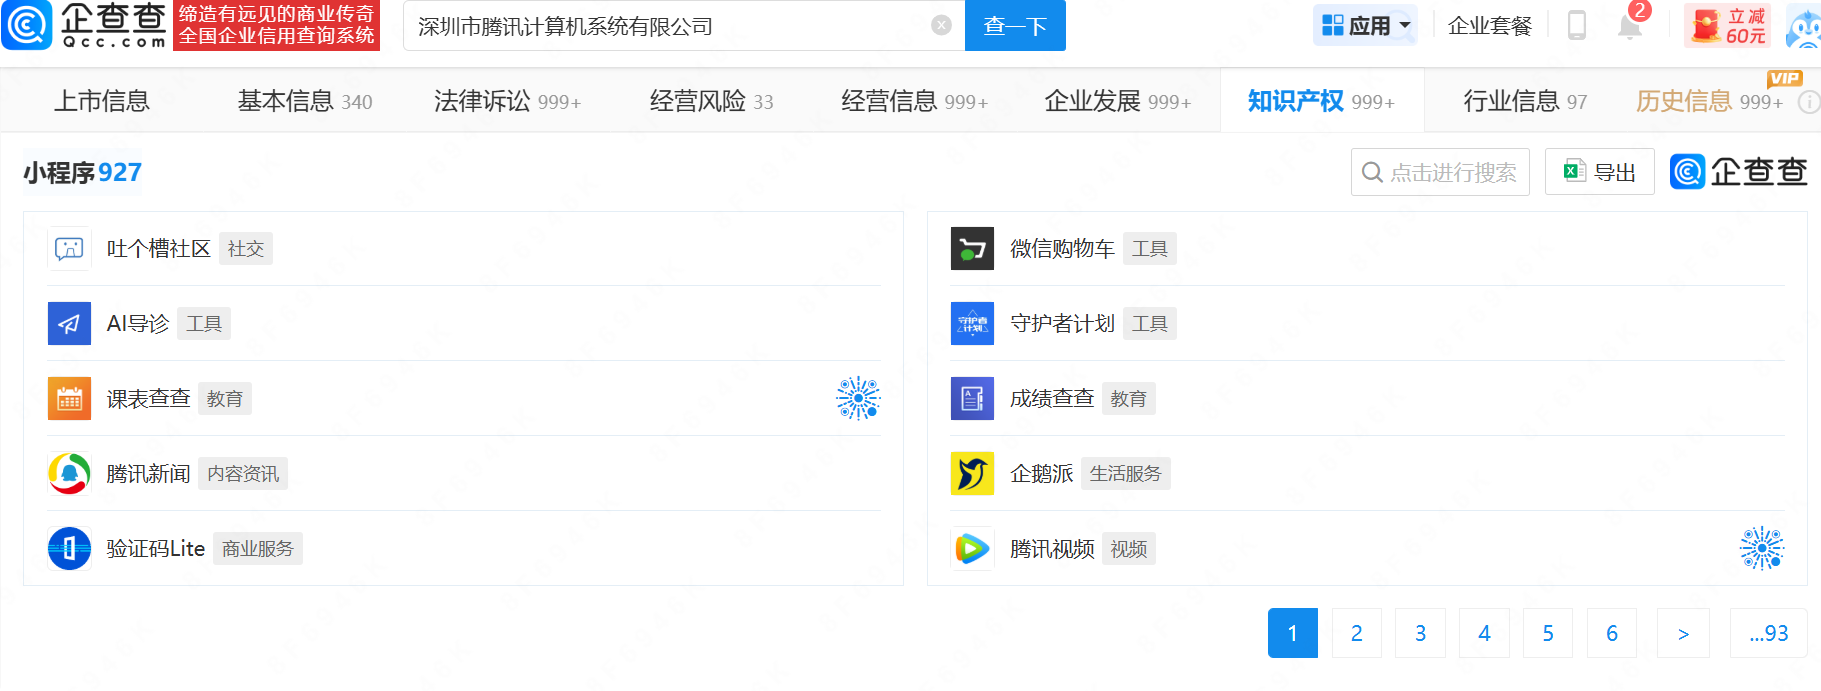Export the list using 导出 button
The height and width of the screenshot is (691, 1821).
point(1600,172)
